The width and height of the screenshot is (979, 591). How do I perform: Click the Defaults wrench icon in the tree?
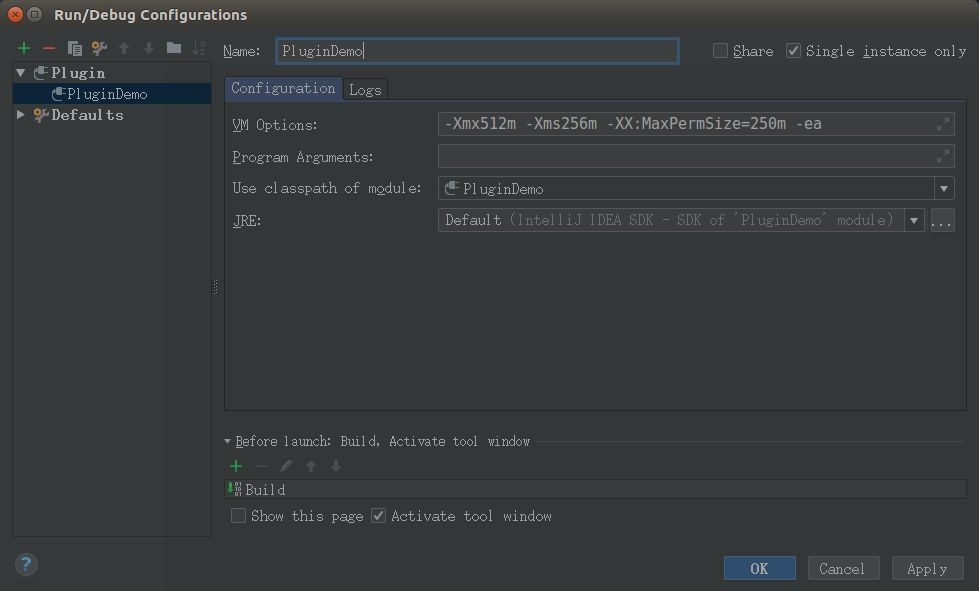coord(41,115)
